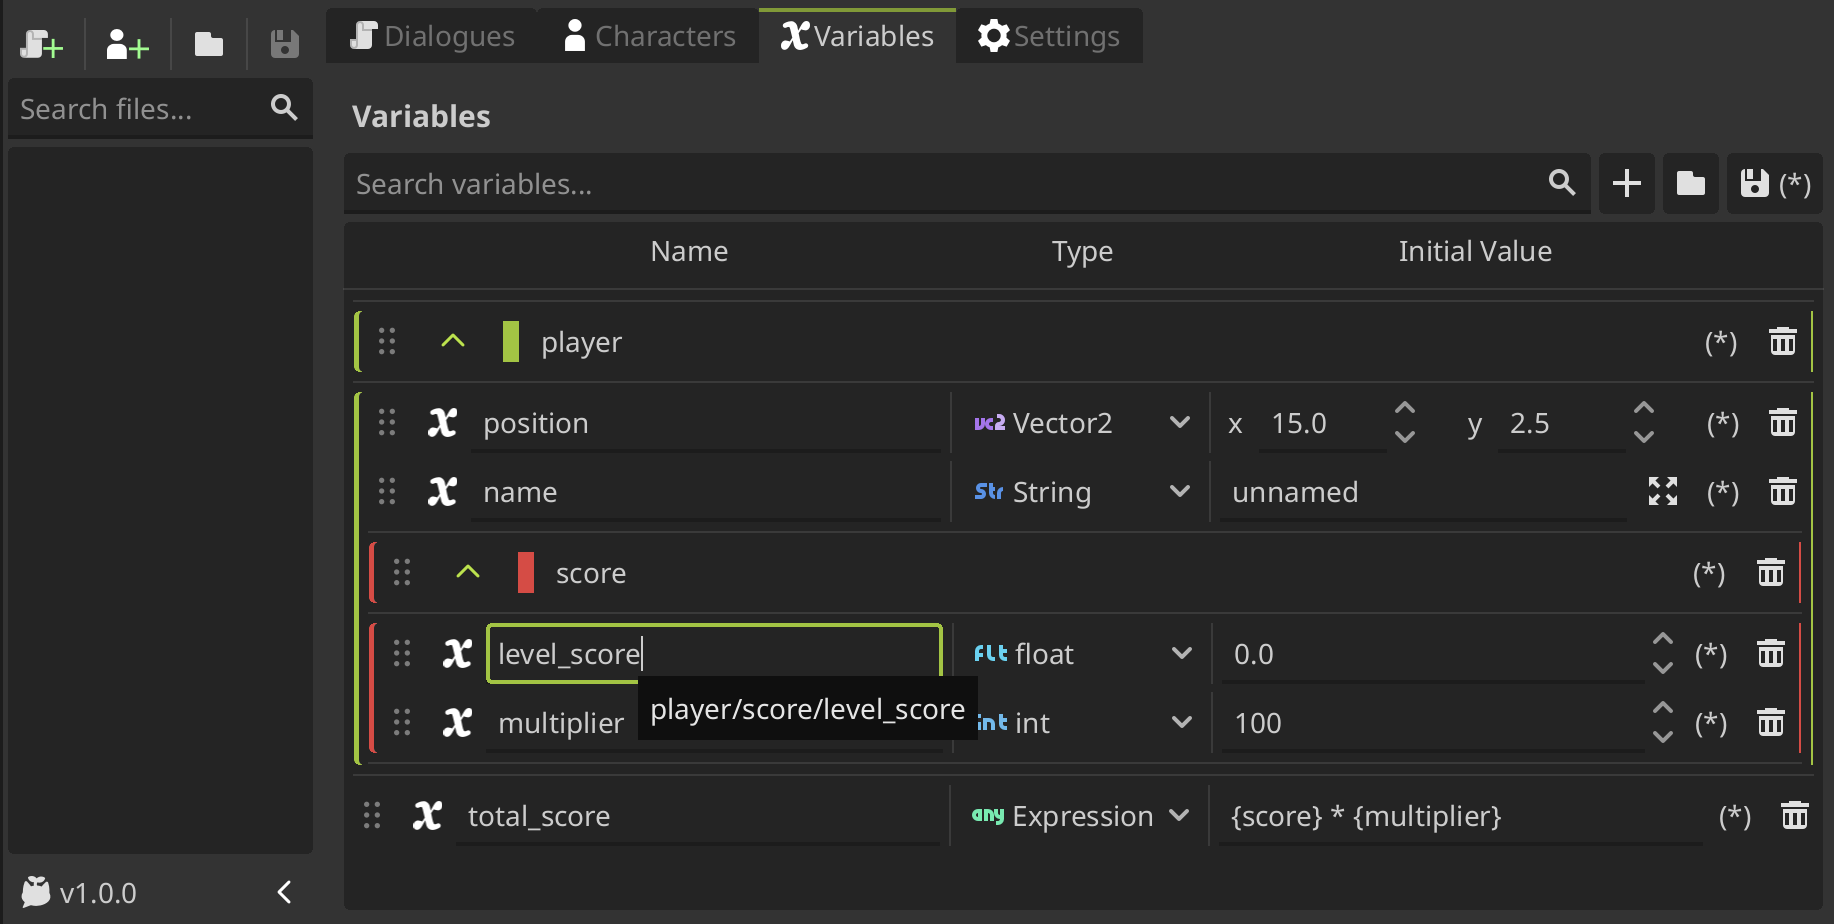Add a new variable with the plus icon
This screenshot has width=1834, height=924.
click(1626, 184)
